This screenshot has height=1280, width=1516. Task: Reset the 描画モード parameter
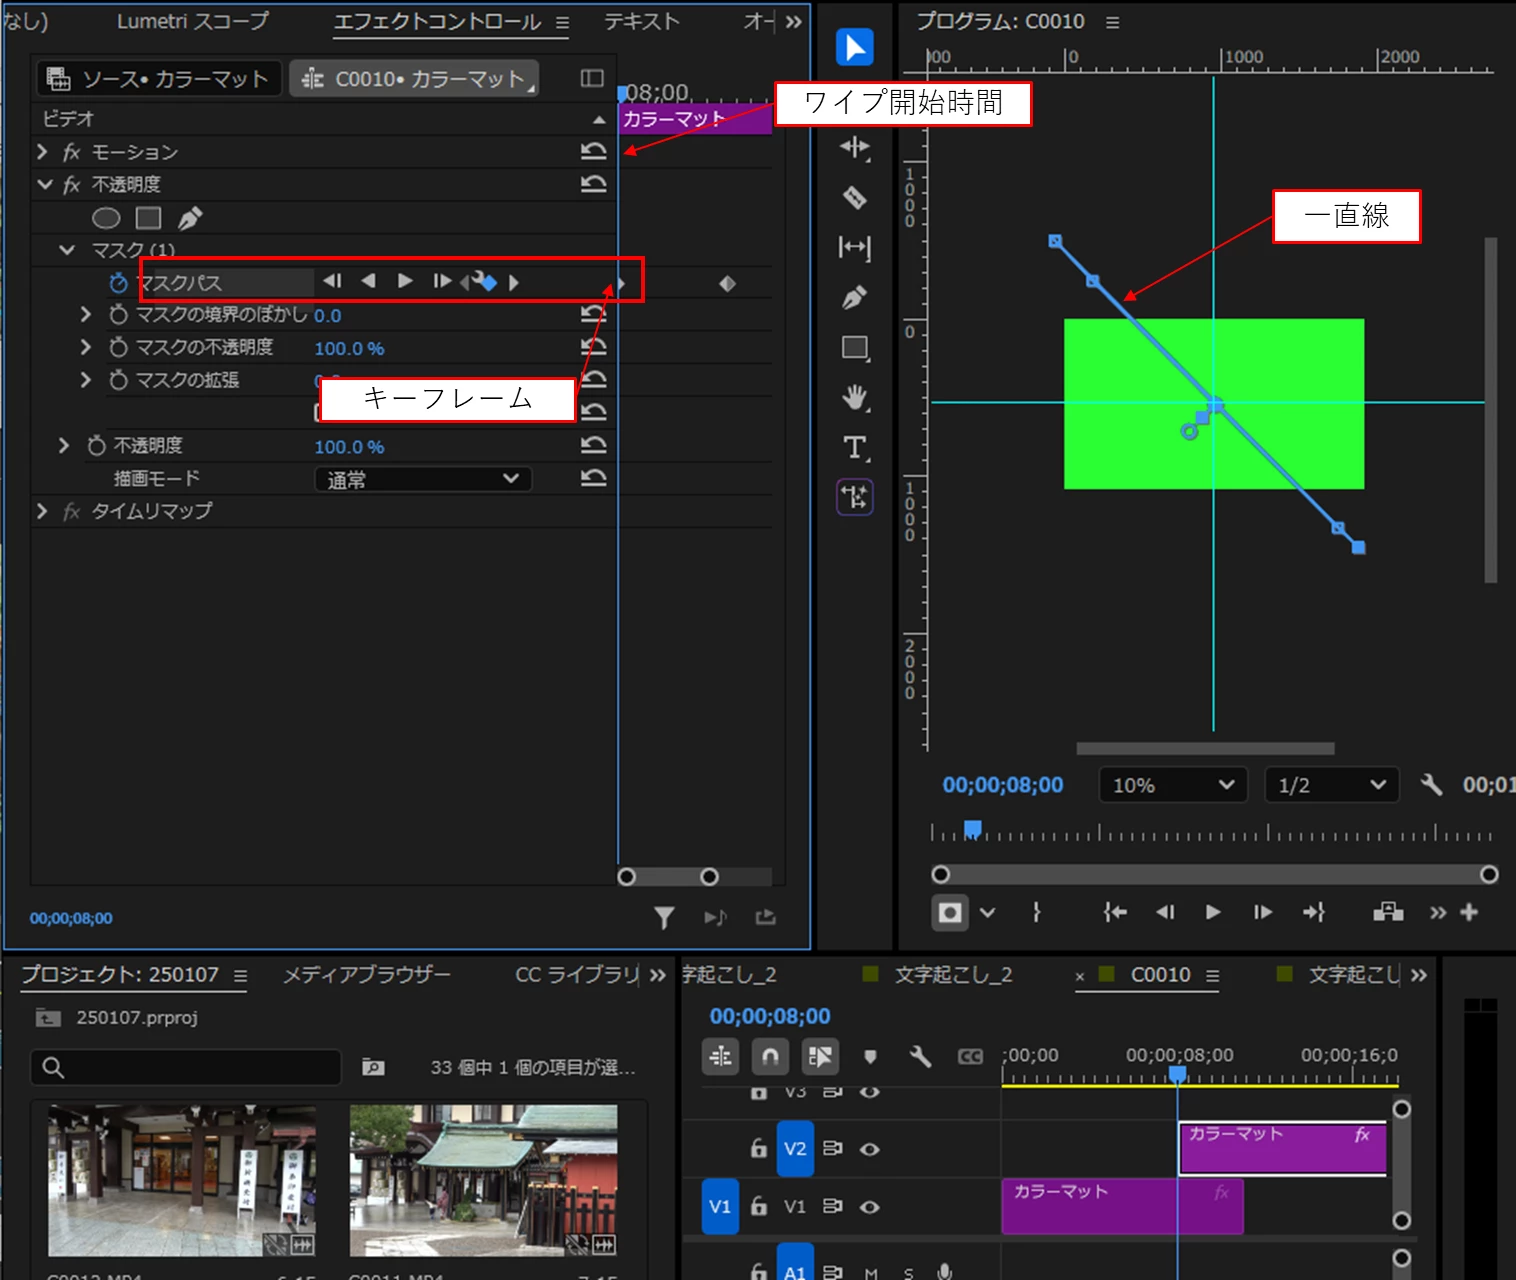pyautogui.click(x=594, y=478)
